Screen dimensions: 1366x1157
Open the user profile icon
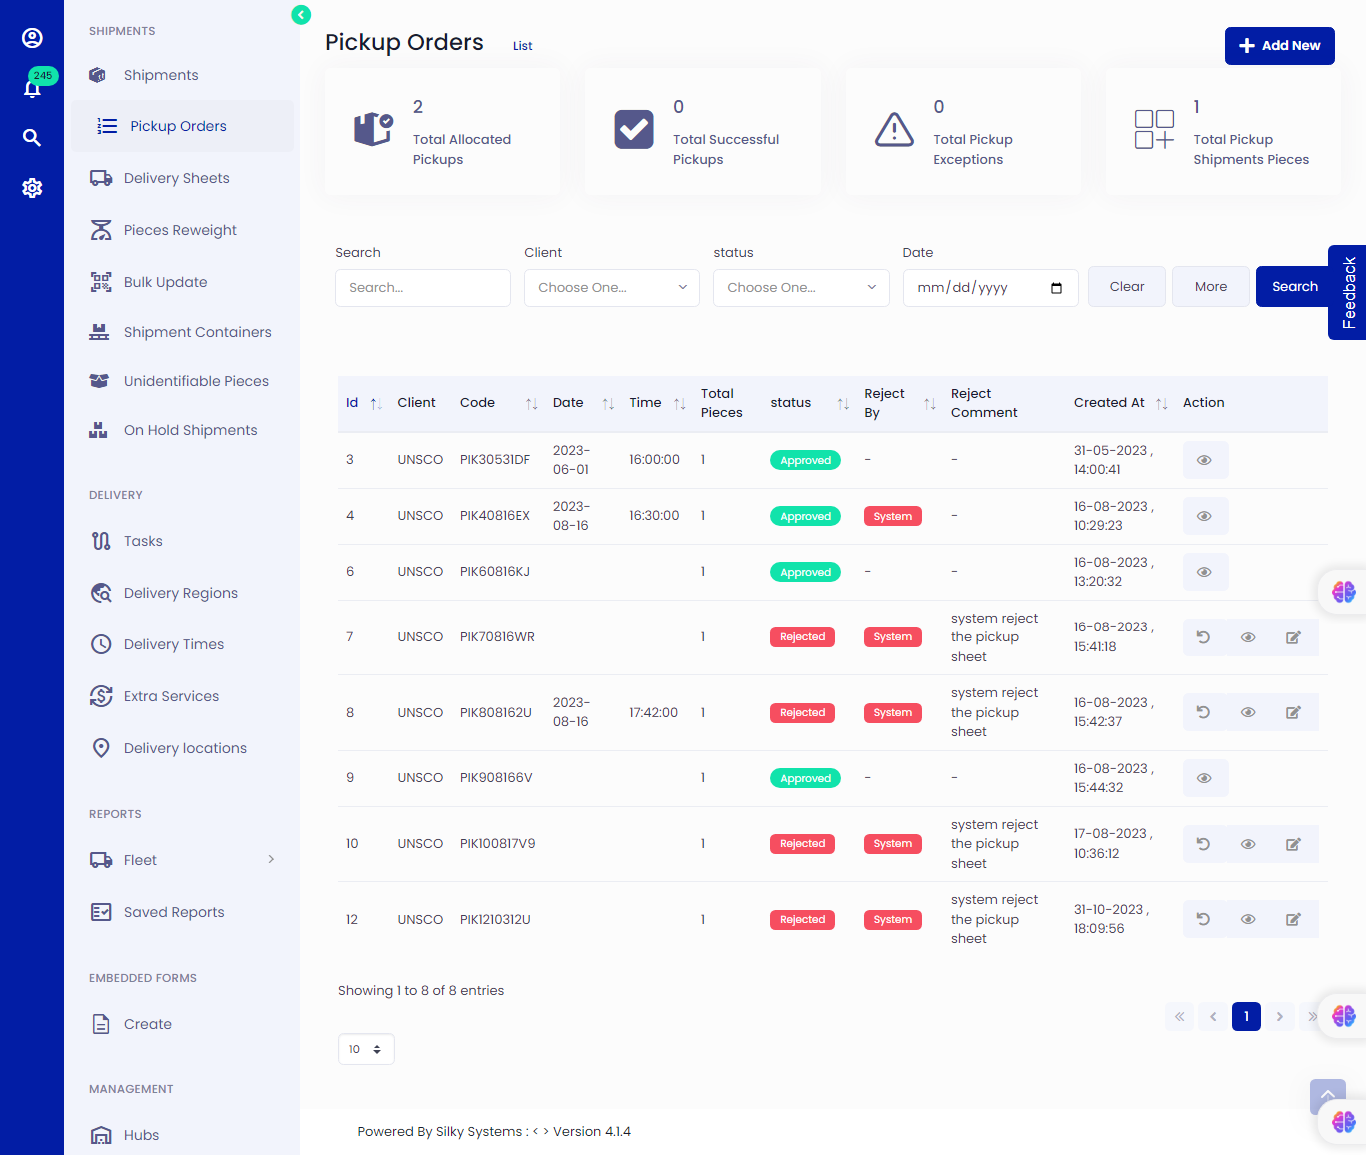click(x=32, y=38)
